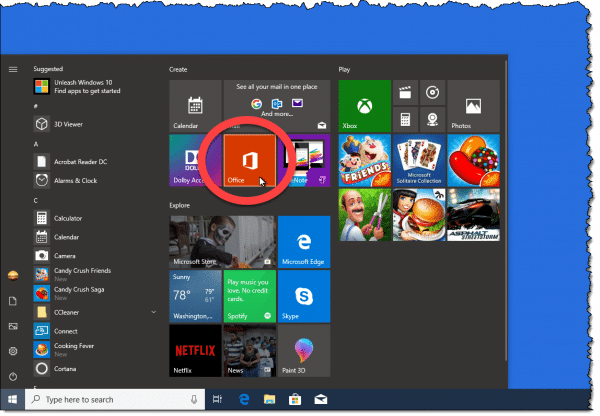Open Settings gear in Start sidebar

[x=13, y=351]
